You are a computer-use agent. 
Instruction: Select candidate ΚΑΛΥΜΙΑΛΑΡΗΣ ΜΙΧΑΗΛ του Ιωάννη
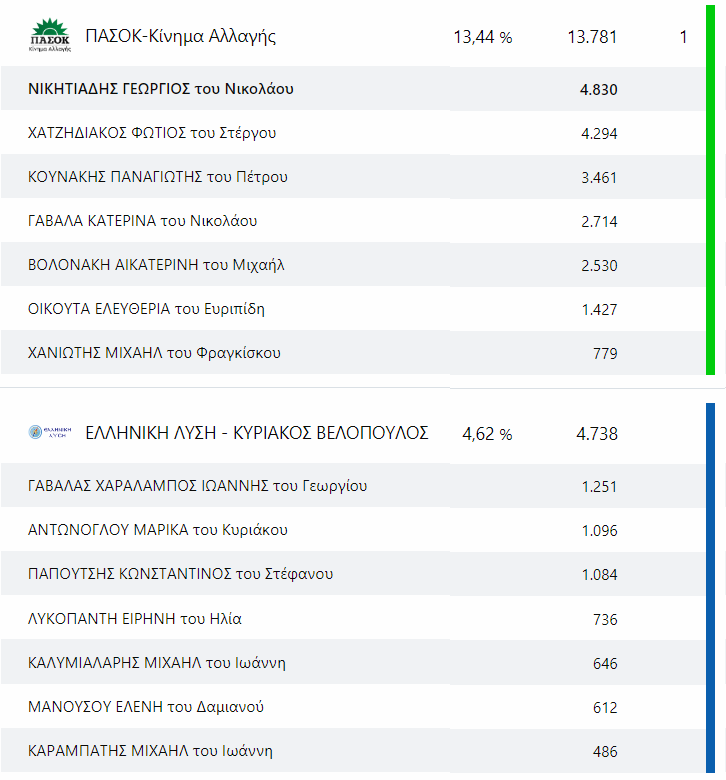pyautogui.click(x=157, y=663)
